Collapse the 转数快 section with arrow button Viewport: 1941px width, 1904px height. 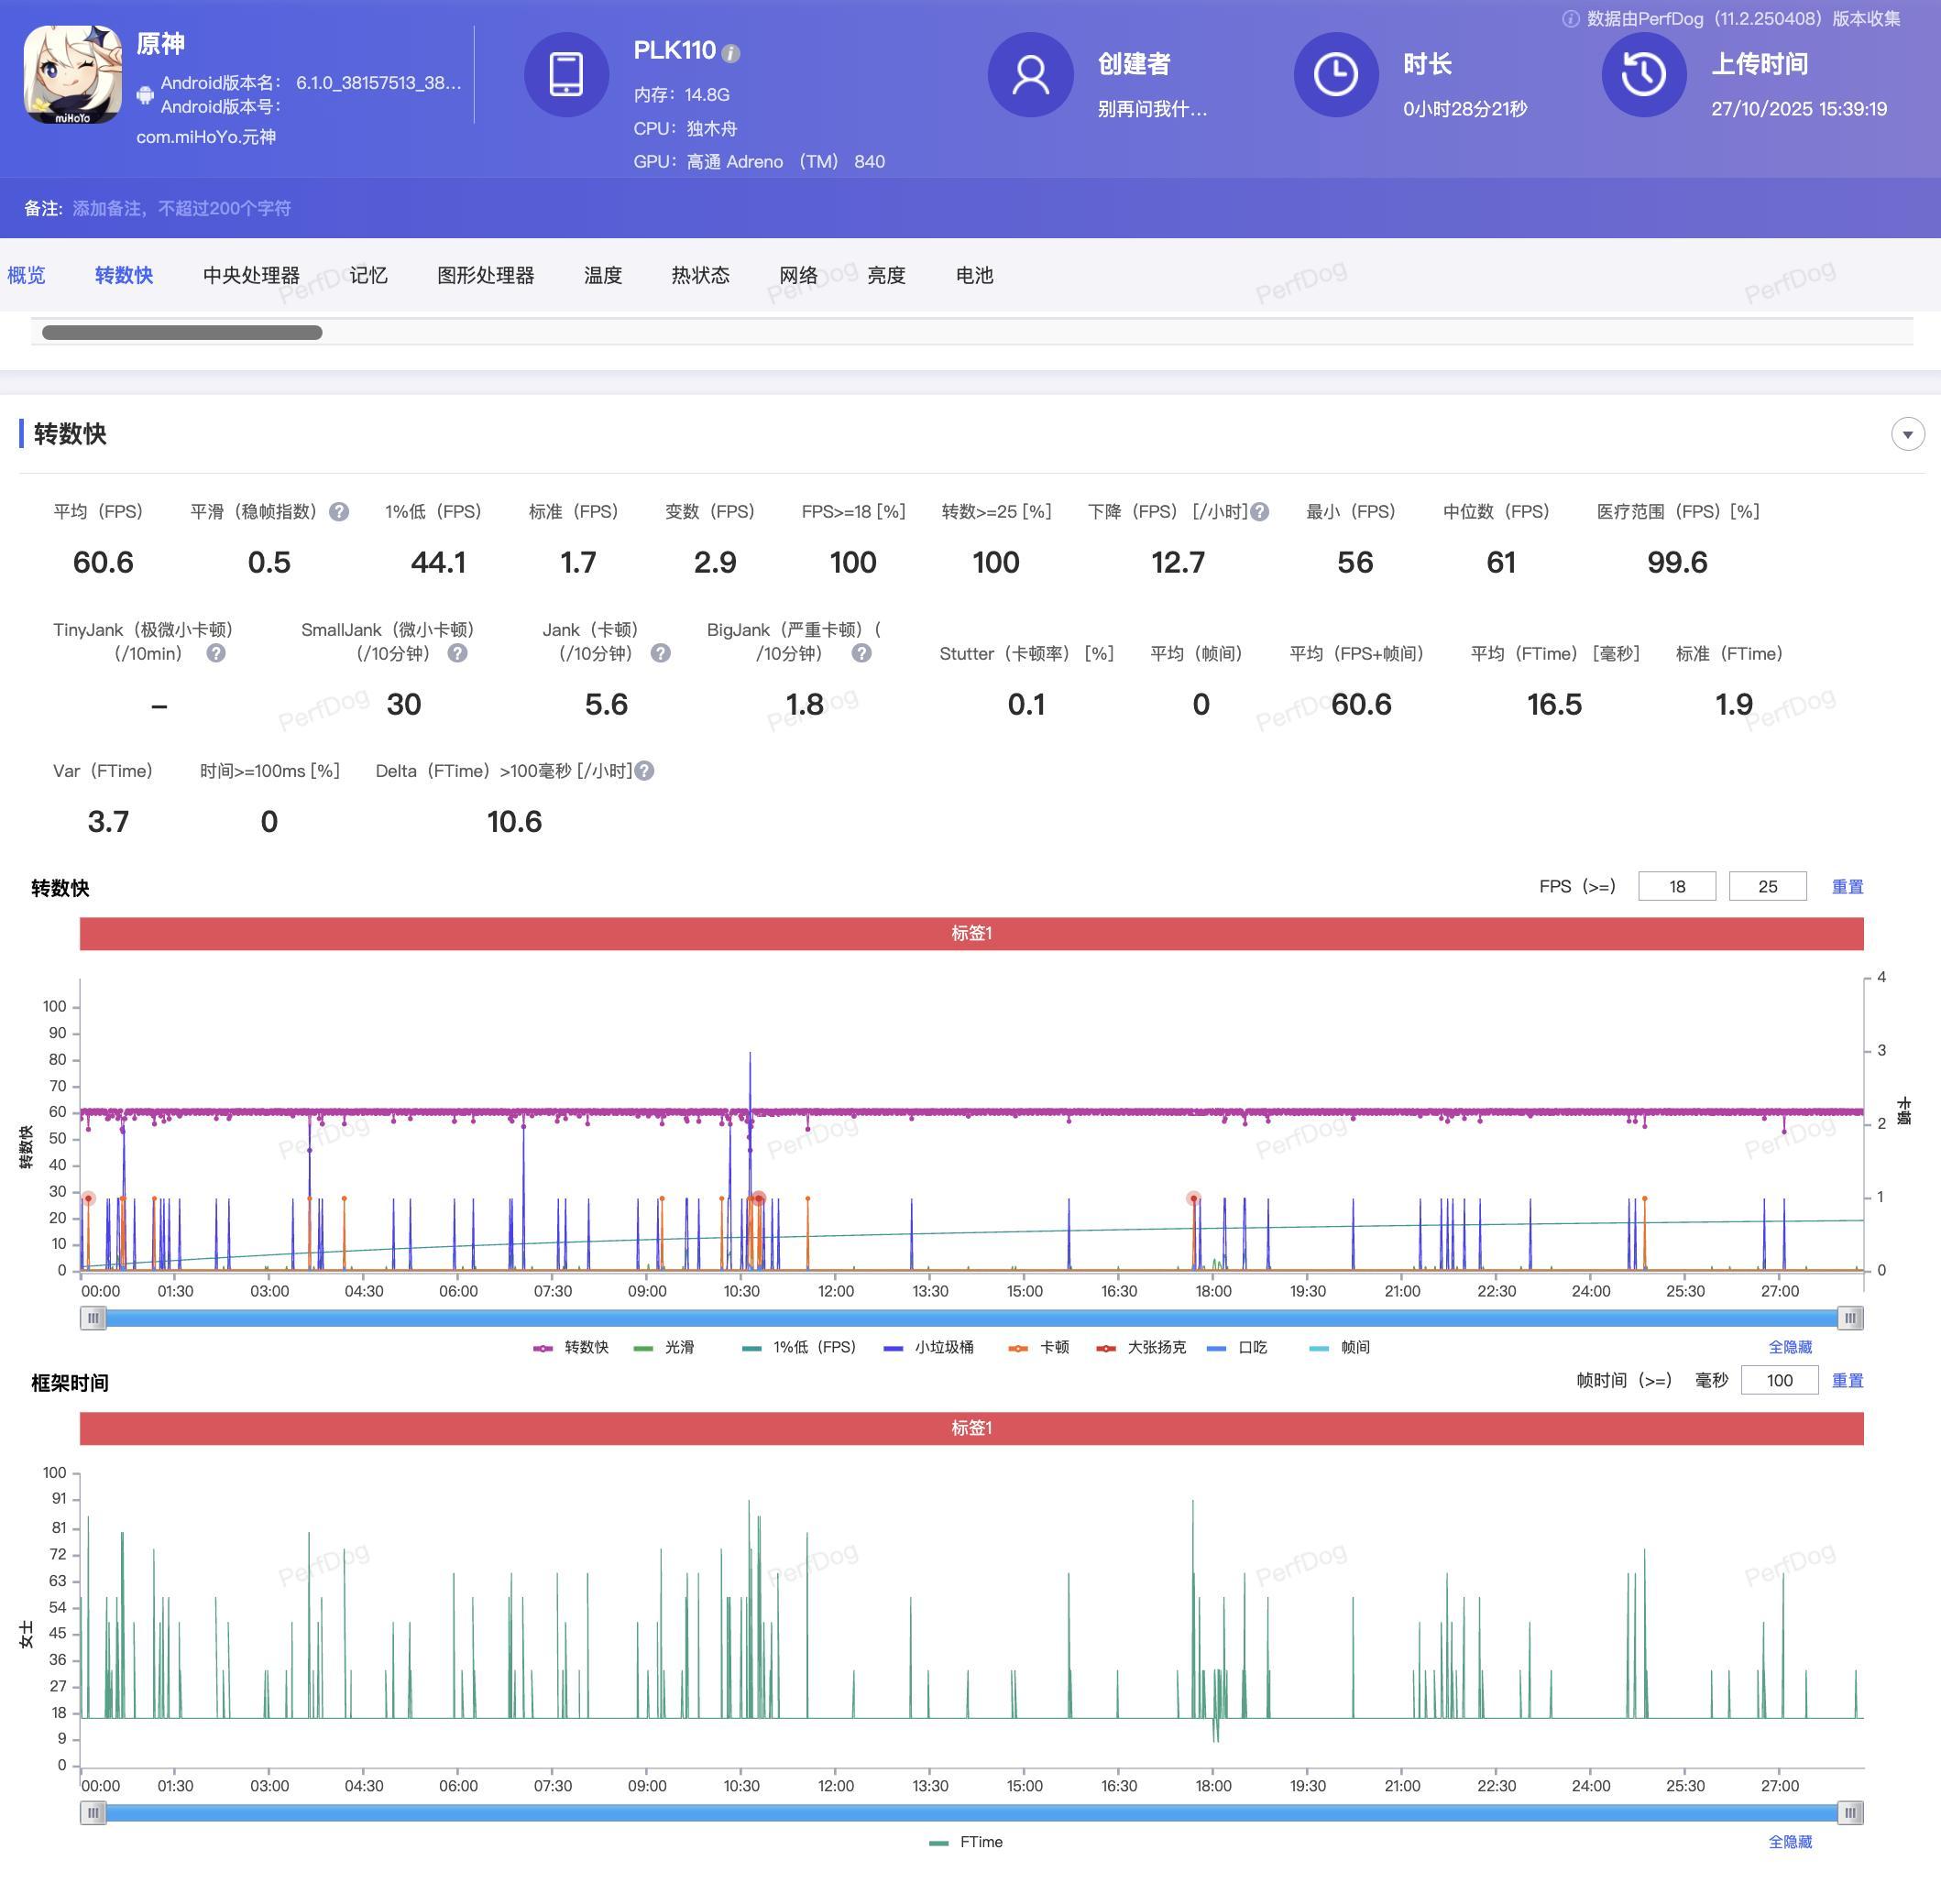click(1907, 434)
